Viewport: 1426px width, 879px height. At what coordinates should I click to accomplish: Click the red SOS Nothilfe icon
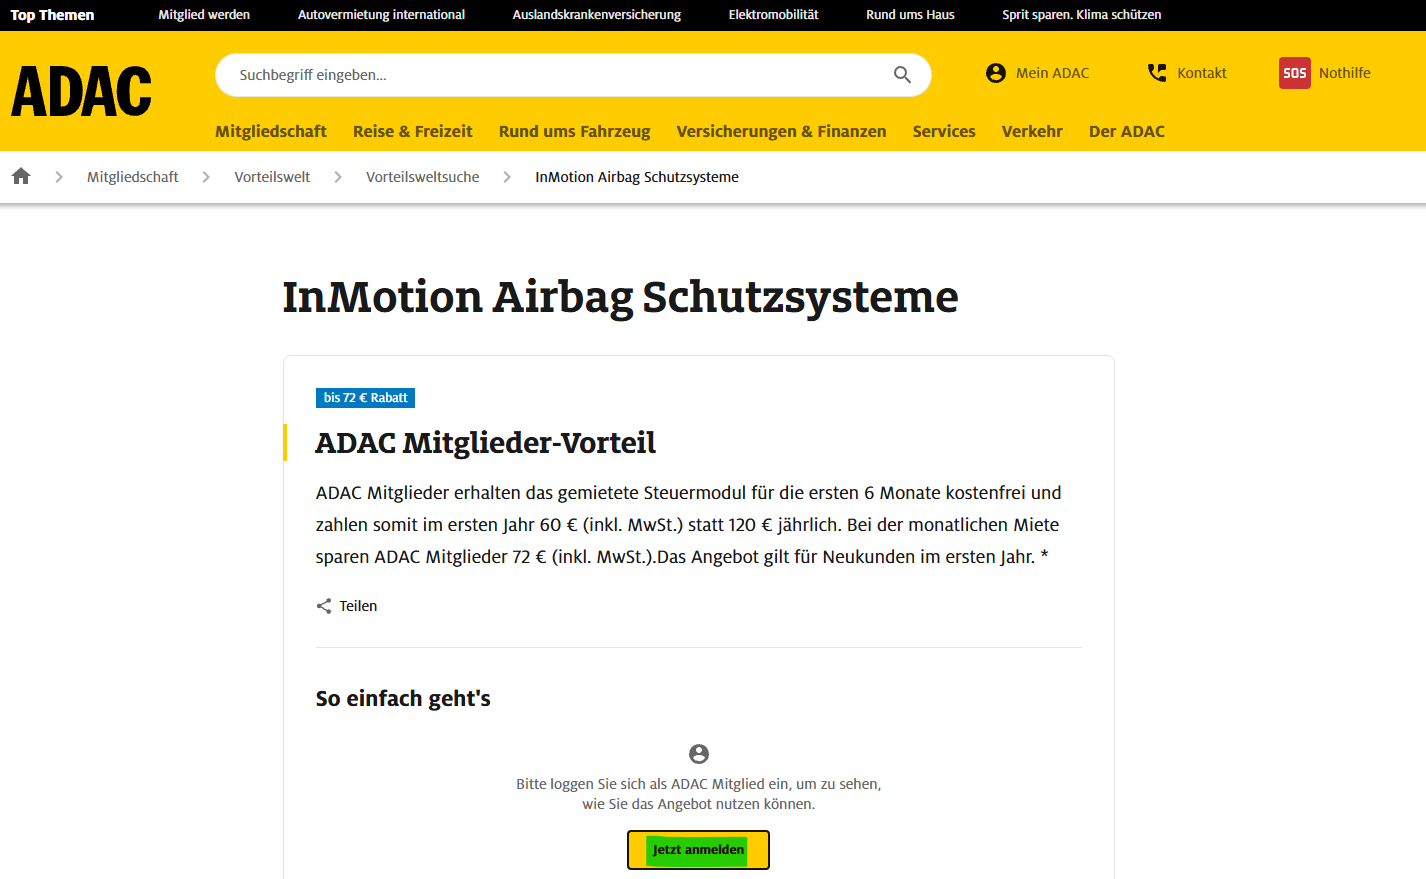1294,73
